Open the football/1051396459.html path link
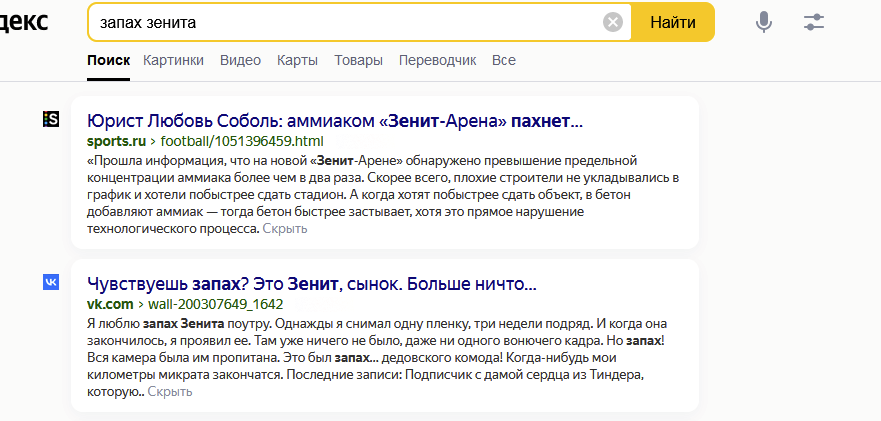Viewport: 881px width, 421px height. pyautogui.click(x=242, y=141)
